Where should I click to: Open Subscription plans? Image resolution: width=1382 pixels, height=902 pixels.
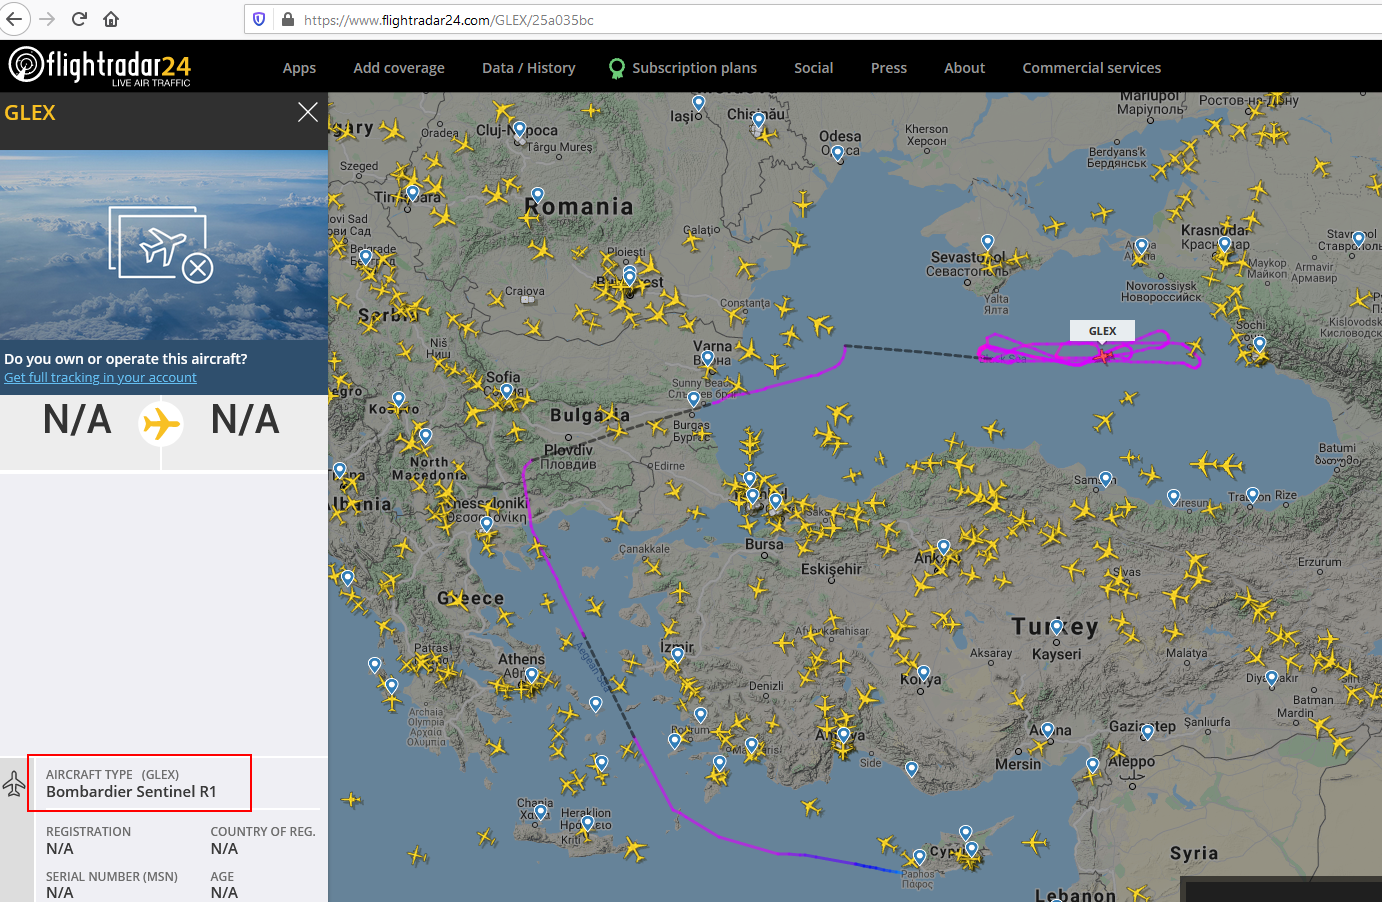694,68
